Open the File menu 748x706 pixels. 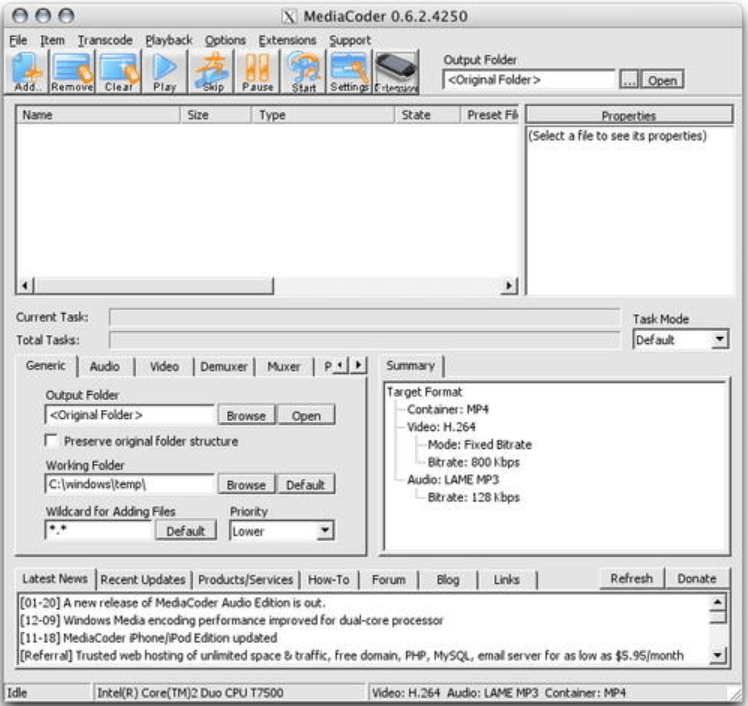[18, 40]
